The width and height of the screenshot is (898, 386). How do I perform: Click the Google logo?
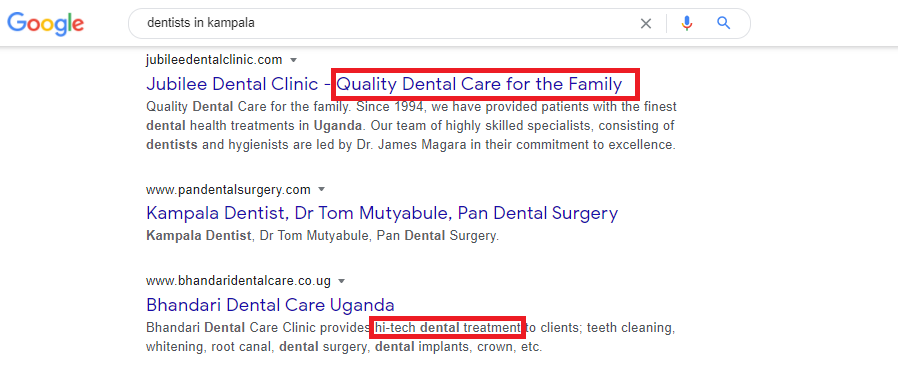[x=46, y=23]
